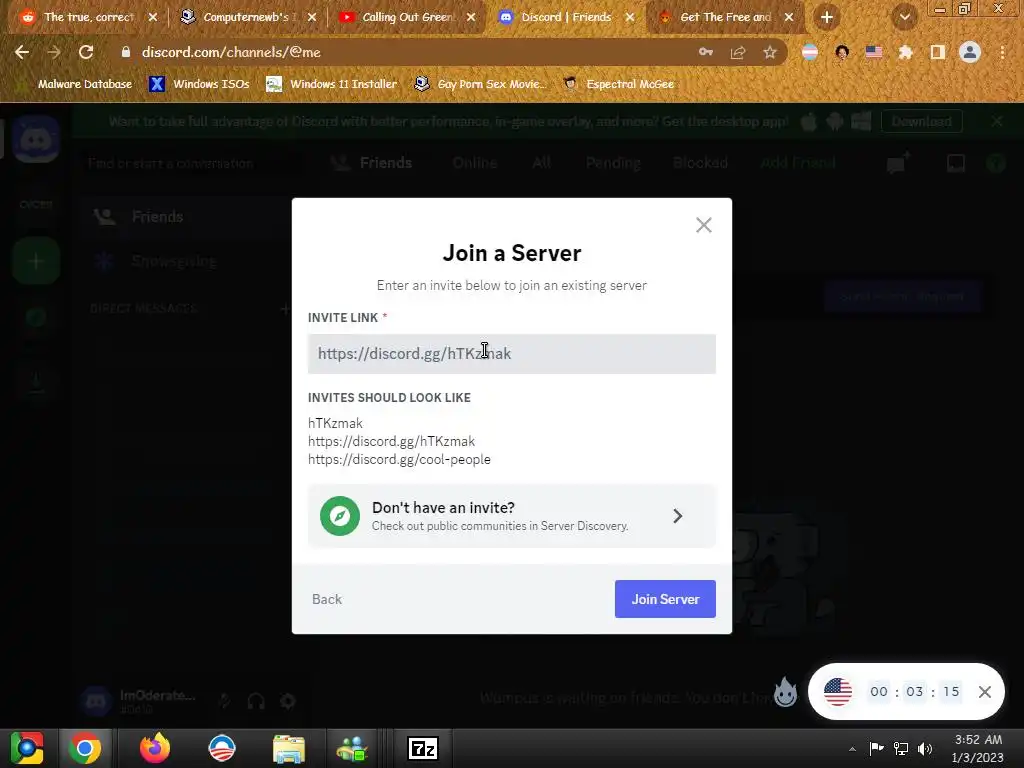The width and height of the screenshot is (1024, 768).
Task: Open the file explorer taskbar icon
Action: click(288, 748)
